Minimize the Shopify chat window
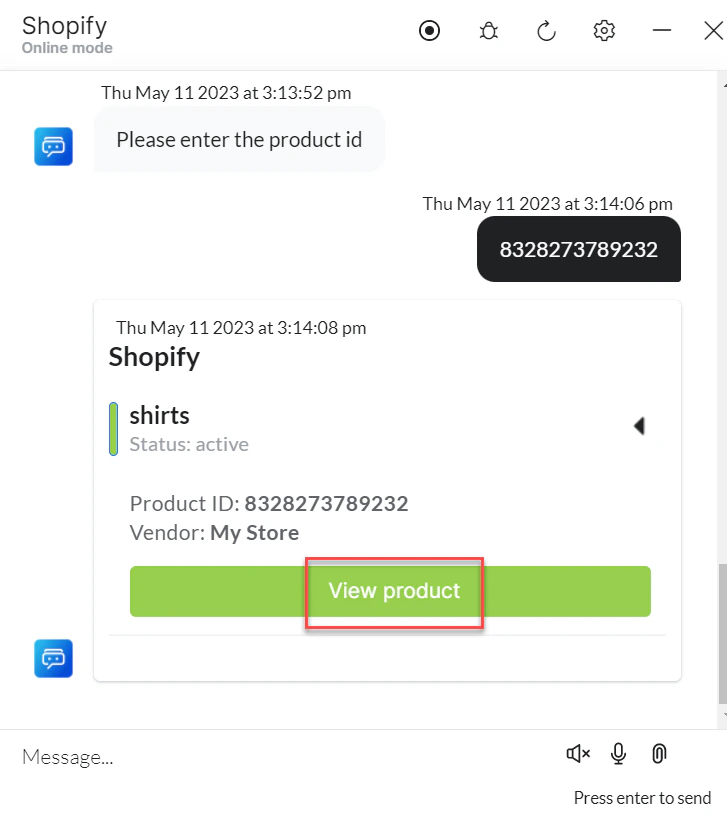 (662, 30)
